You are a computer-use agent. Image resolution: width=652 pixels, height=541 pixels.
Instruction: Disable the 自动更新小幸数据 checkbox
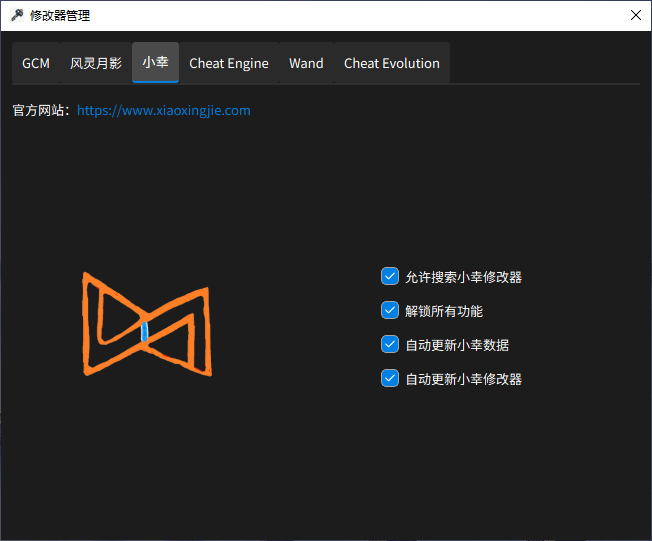point(390,345)
